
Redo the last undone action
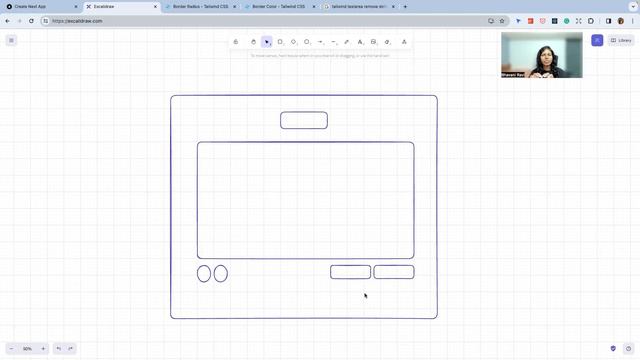[x=70, y=349]
